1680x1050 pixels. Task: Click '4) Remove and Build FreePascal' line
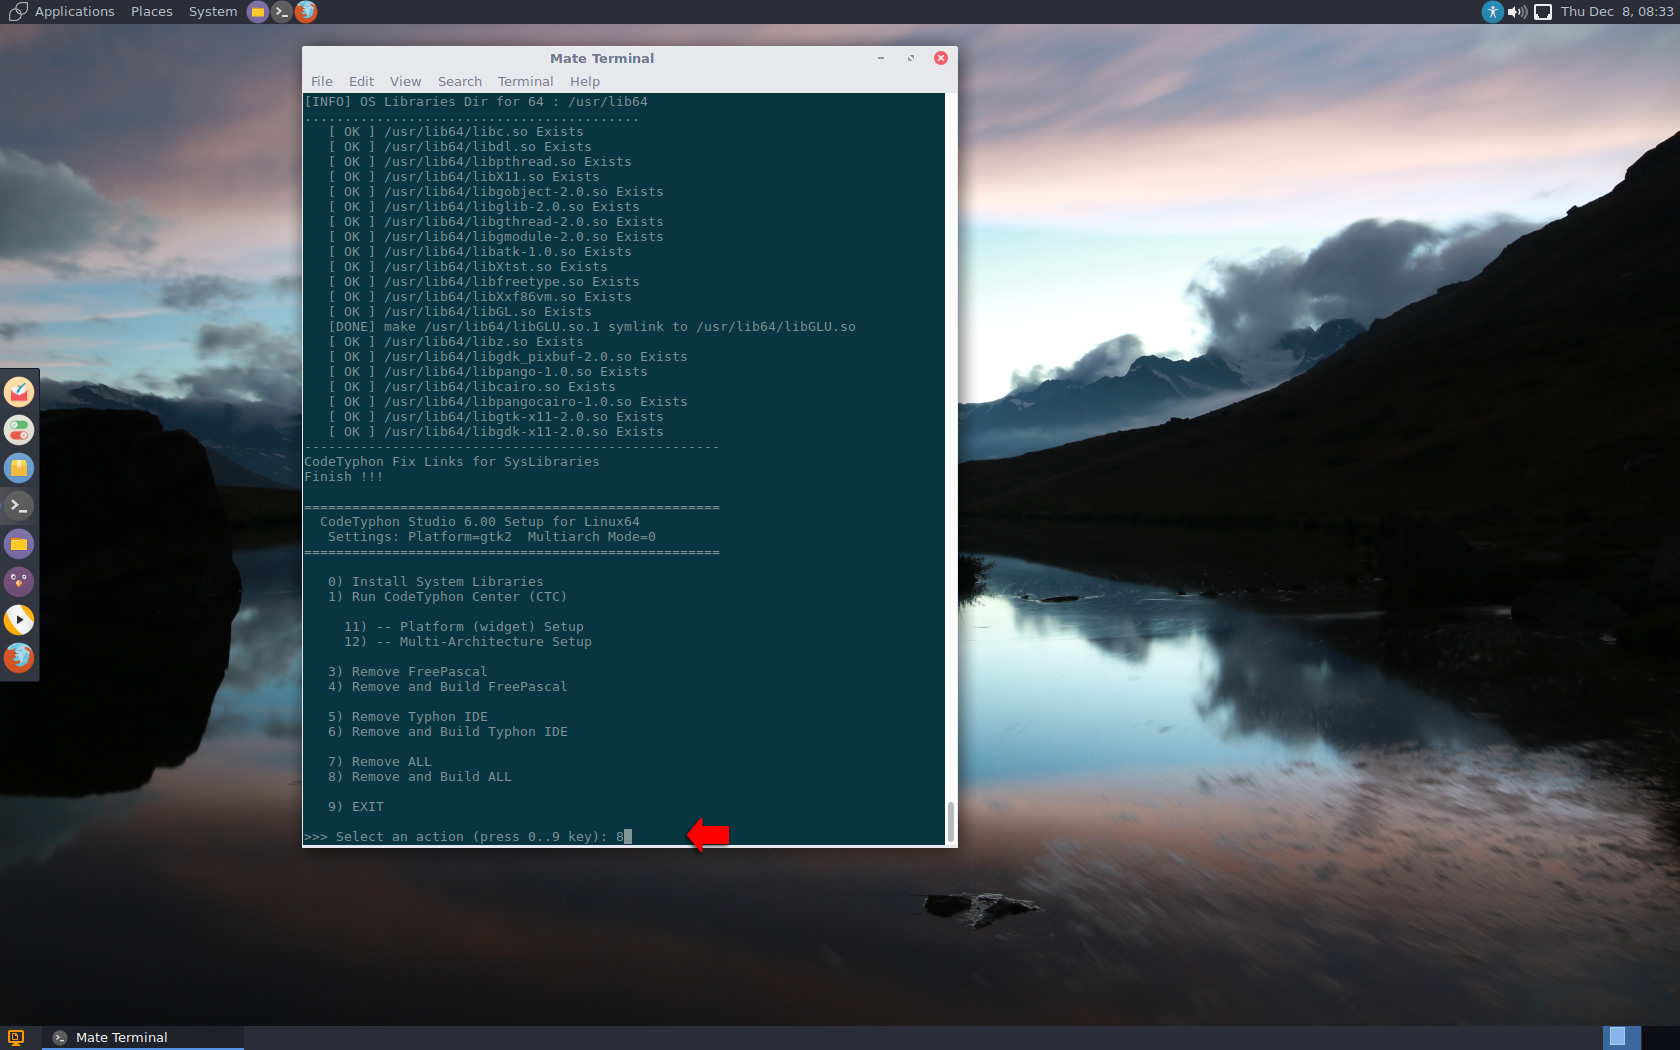pos(448,687)
